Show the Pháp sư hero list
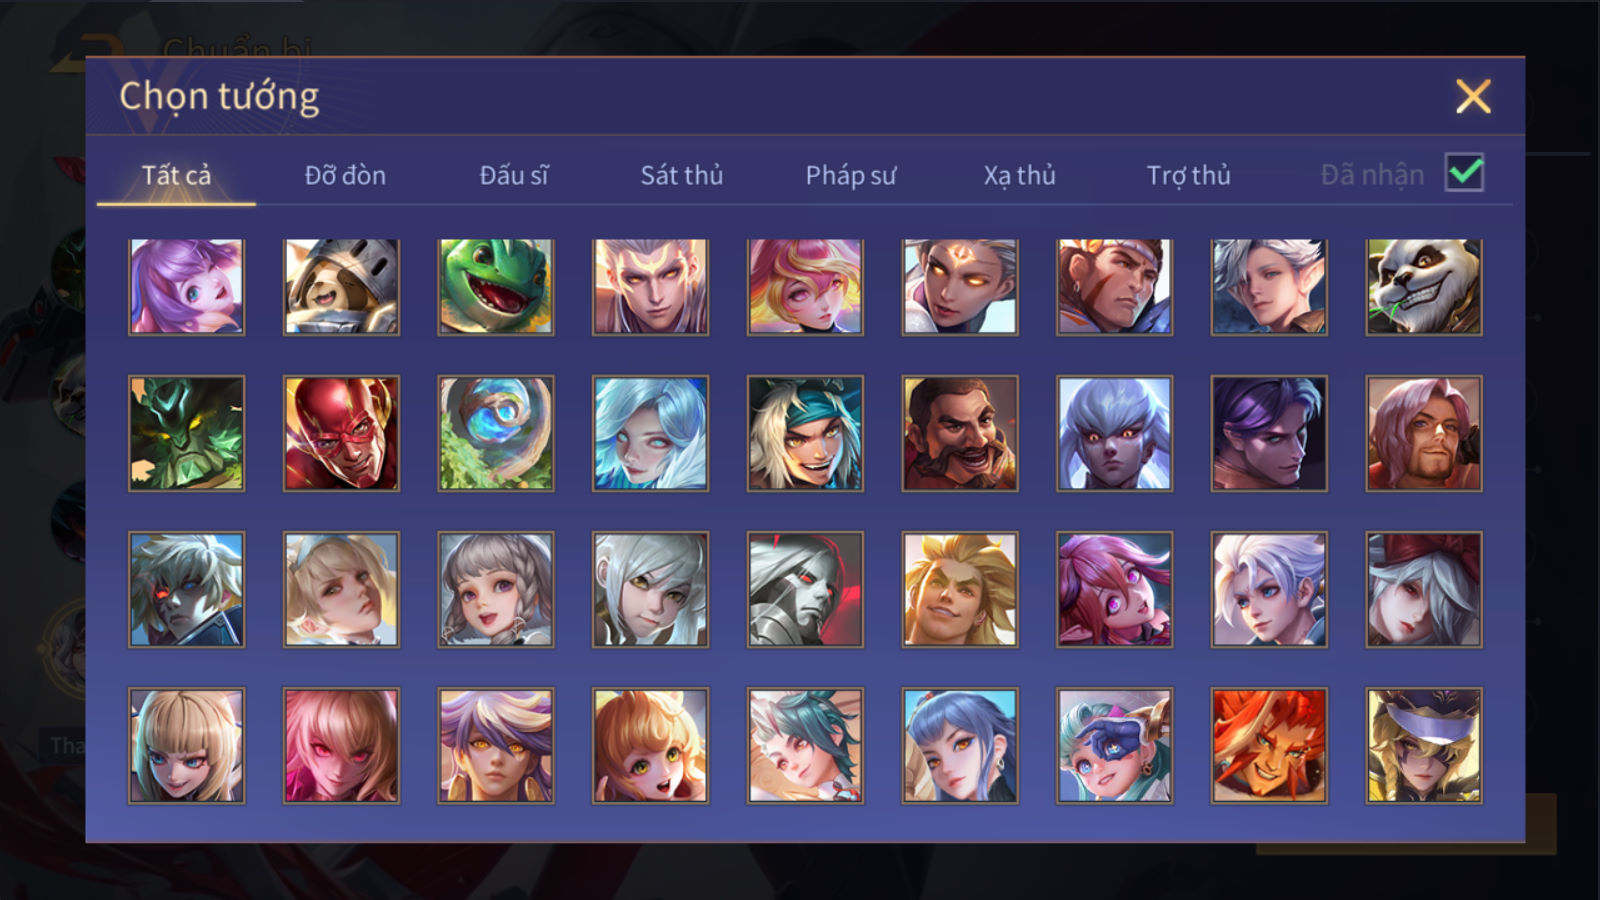Screen dimensions: 1600x900 point(851,175)
